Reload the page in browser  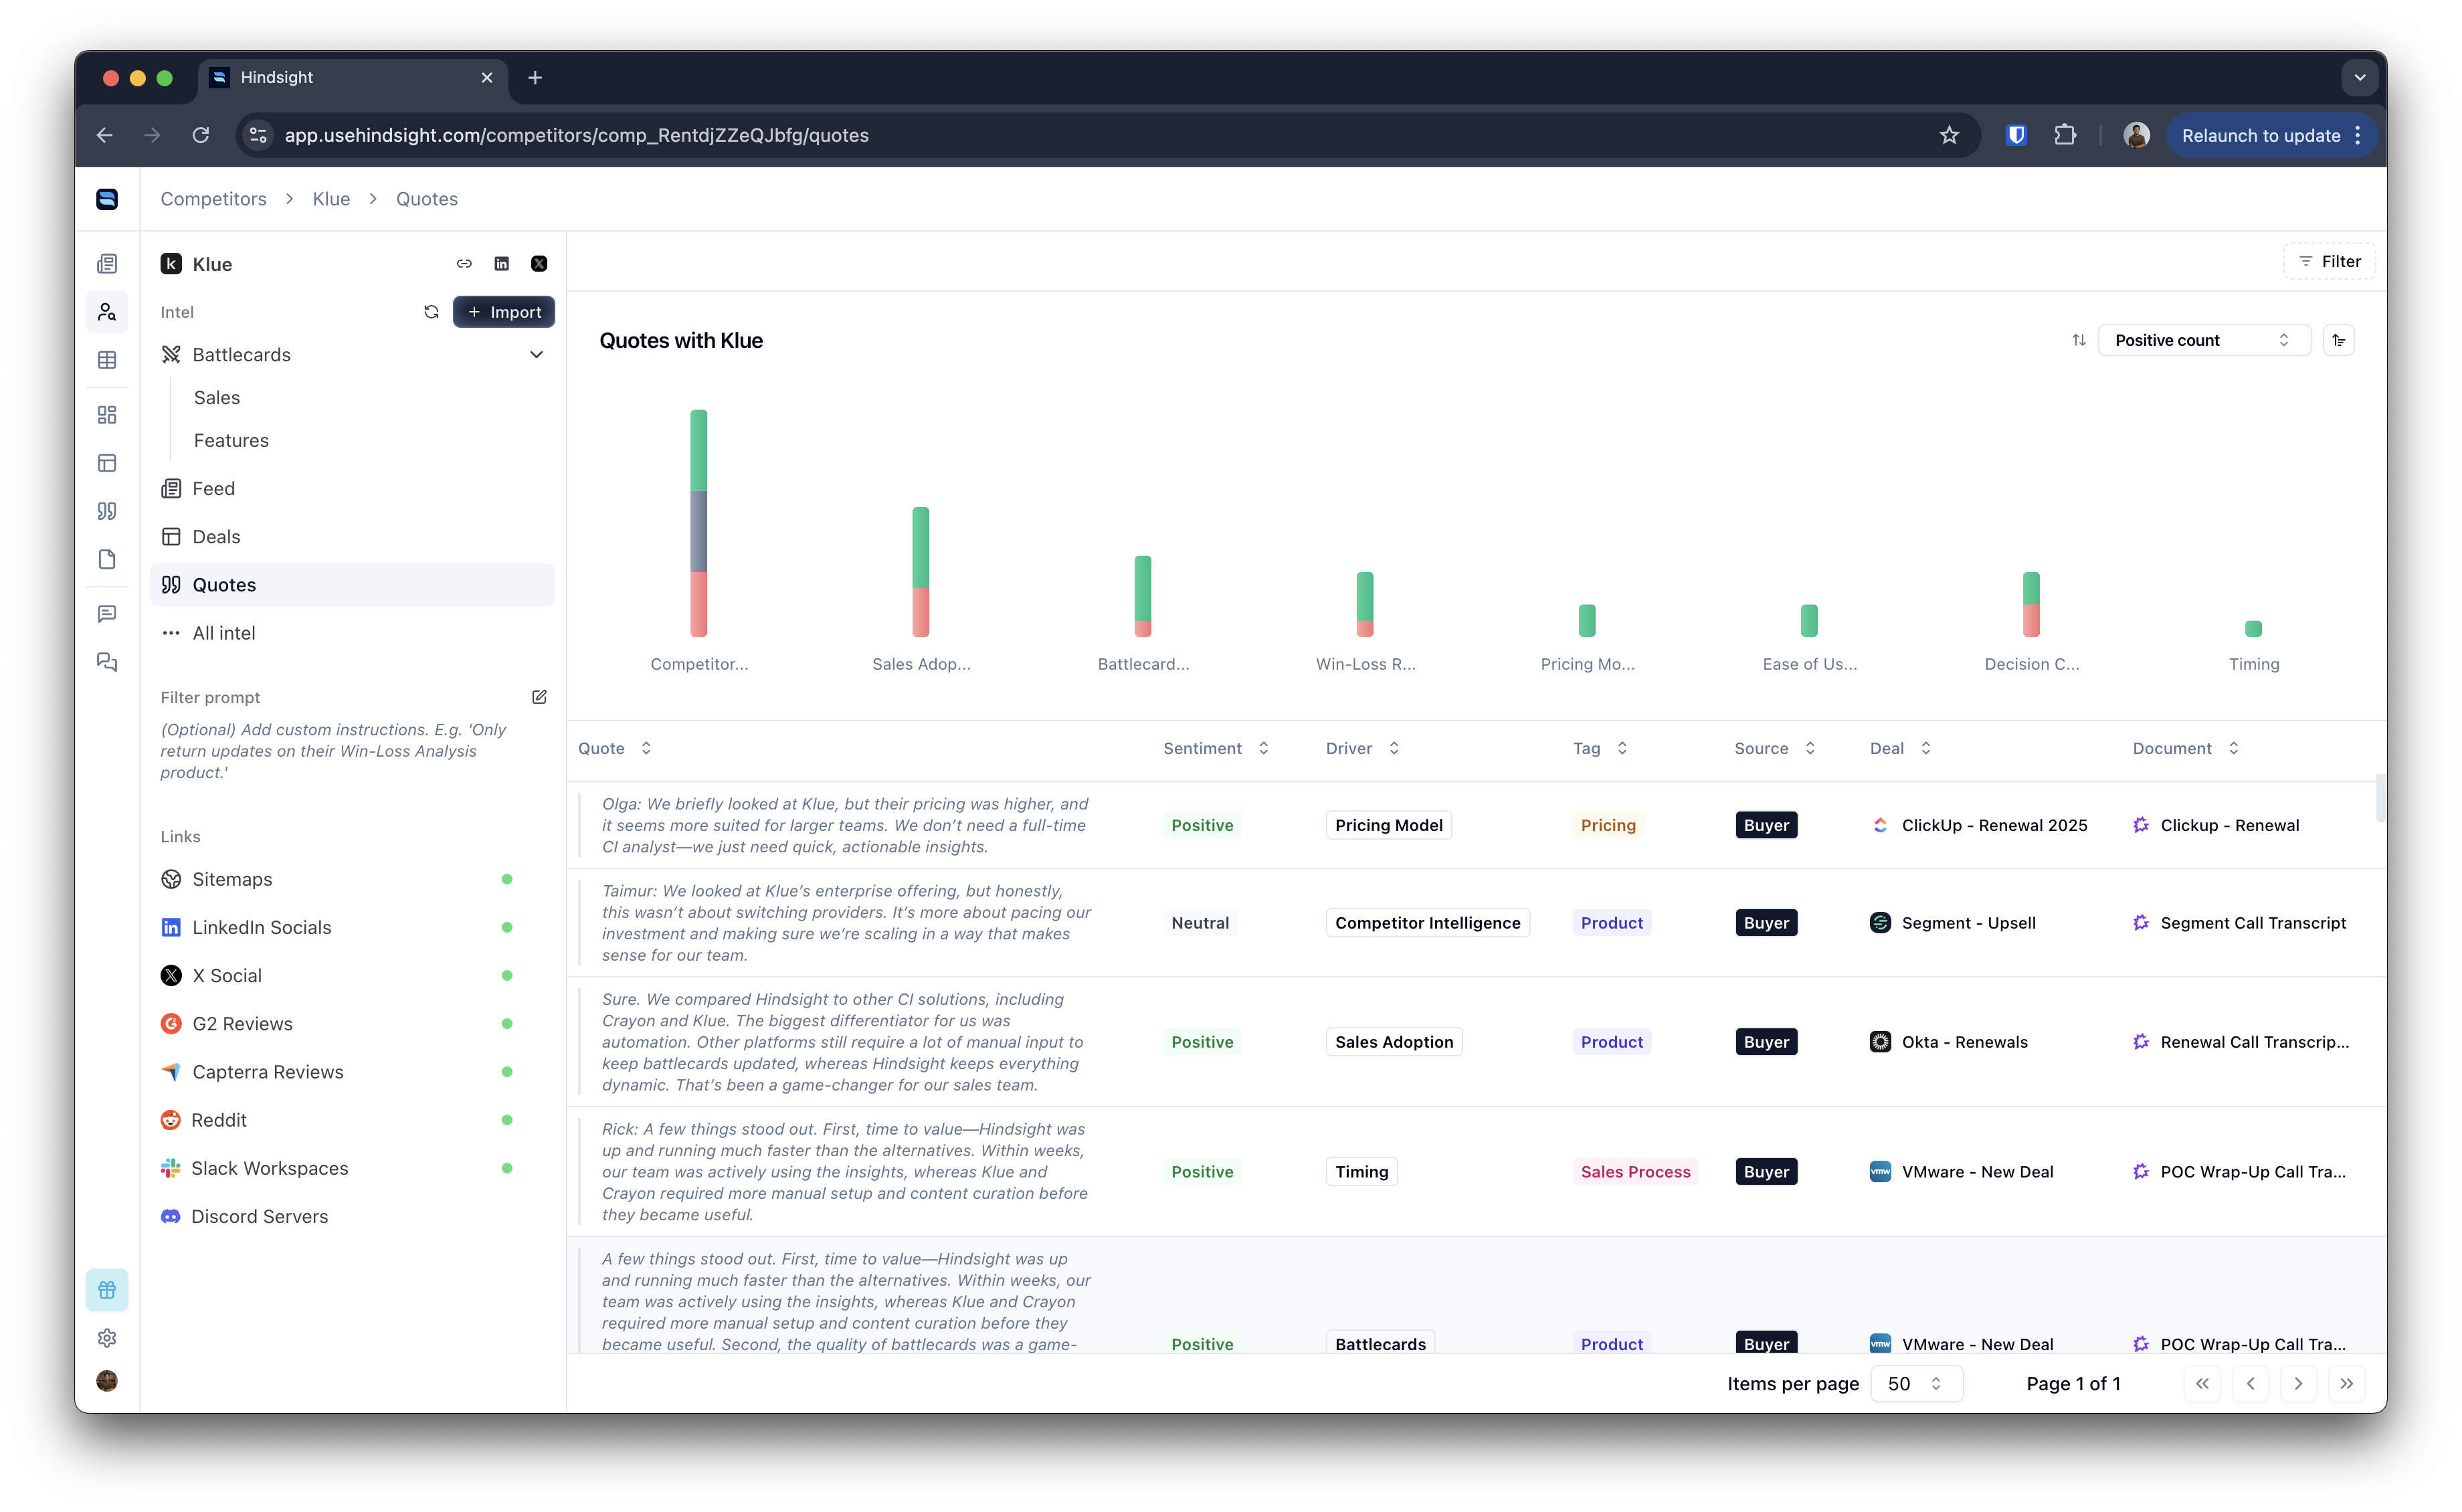click(x=201, y=135)
